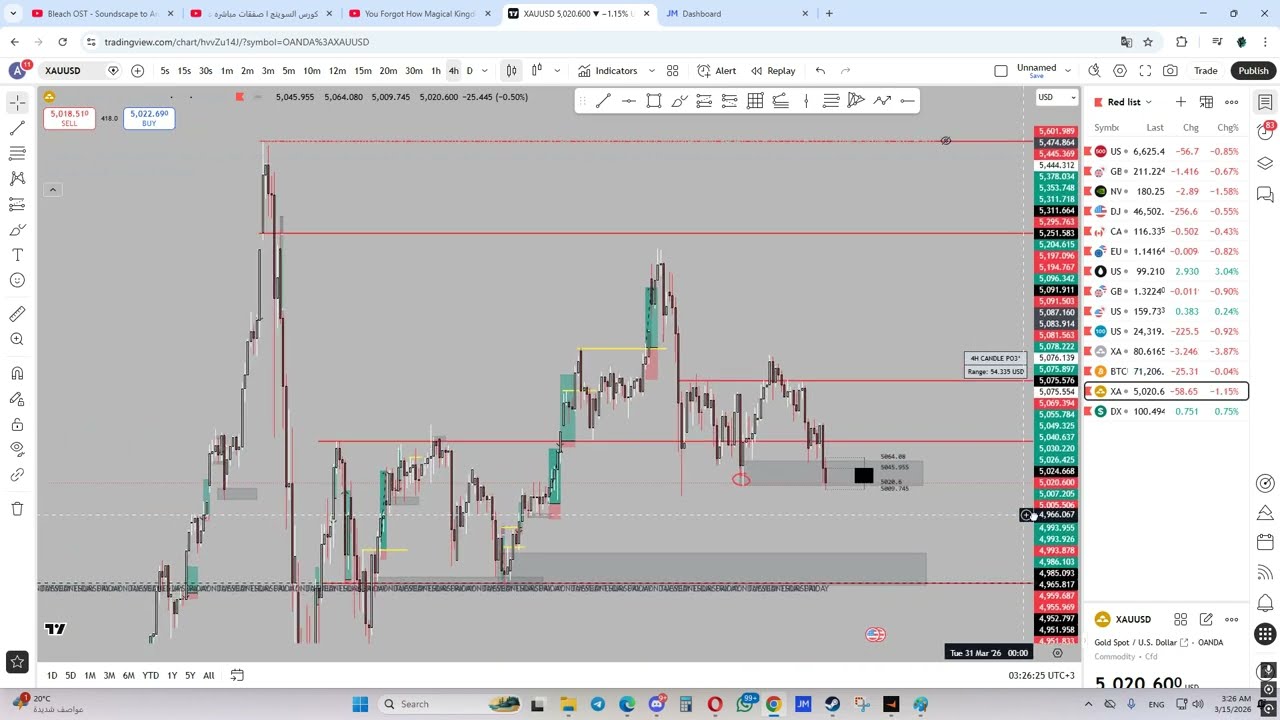The width and height of the screenshot is (1280, 720).
Task: Open the go to date calendar icon
Action: [x=237, y=675]
